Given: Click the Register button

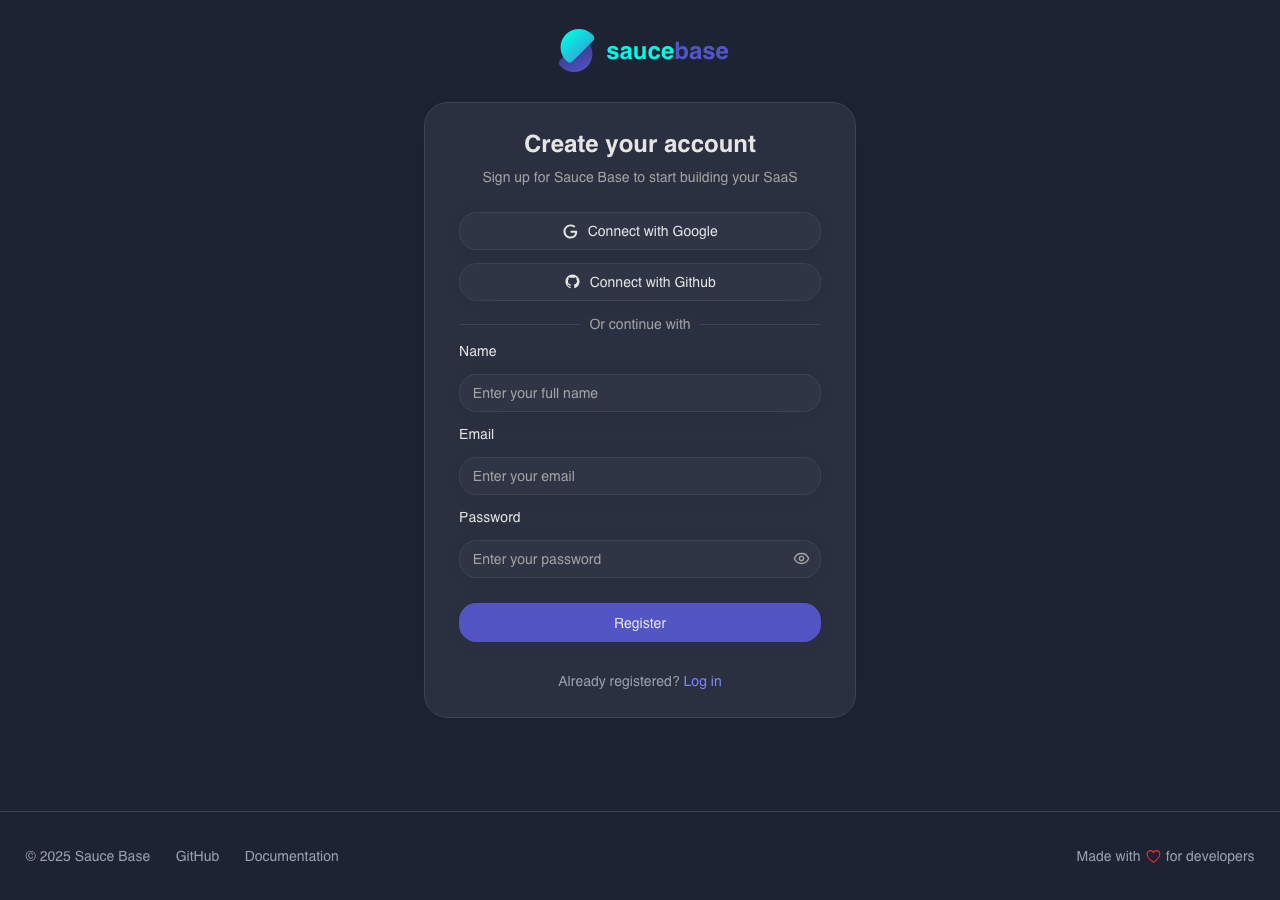Looking at the screenshot, I should (x=639, y=622).
